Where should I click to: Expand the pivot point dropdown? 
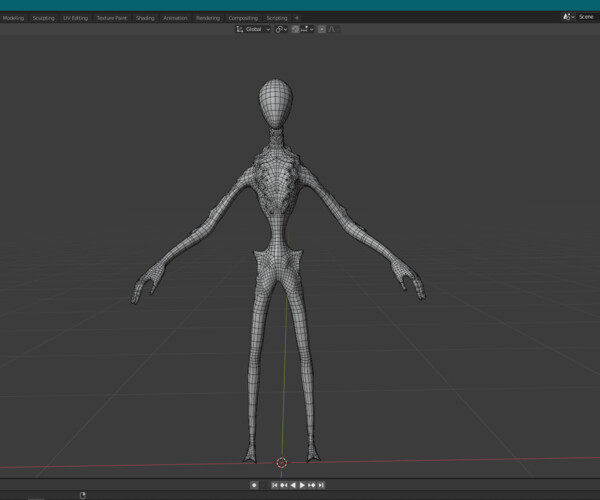[x=281, y=29]
